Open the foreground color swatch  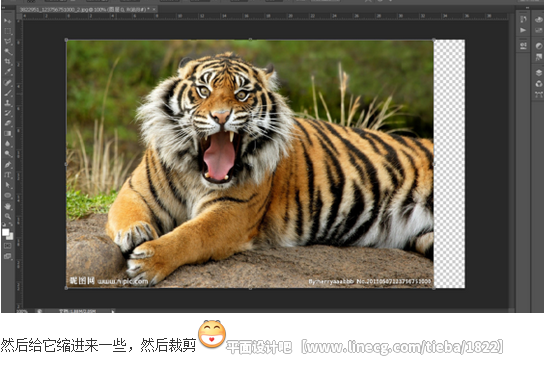[6, 232]
